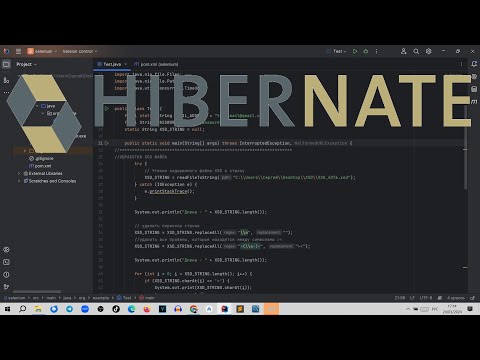Open editor tabs options vertical dots
Image resolution: width=480 pixels, height=360 pixels.
pyautogui.click(x=461, y=64)
